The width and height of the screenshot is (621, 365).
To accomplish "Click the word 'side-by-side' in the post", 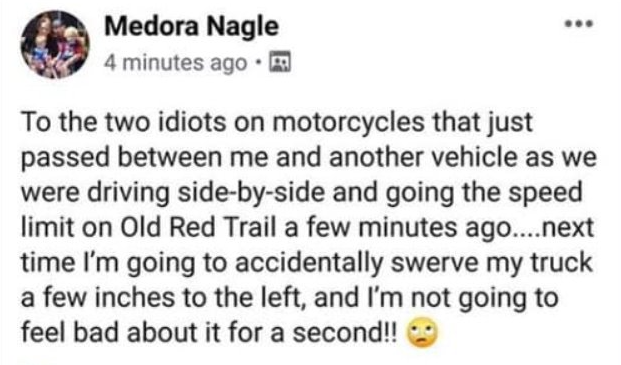I will point(251,193).
